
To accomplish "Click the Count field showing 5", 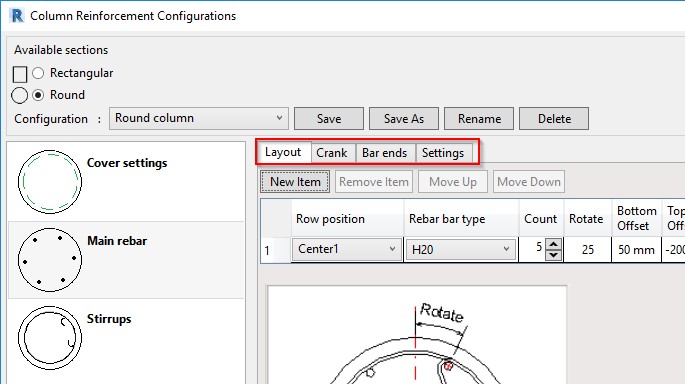I will [532, 249].
